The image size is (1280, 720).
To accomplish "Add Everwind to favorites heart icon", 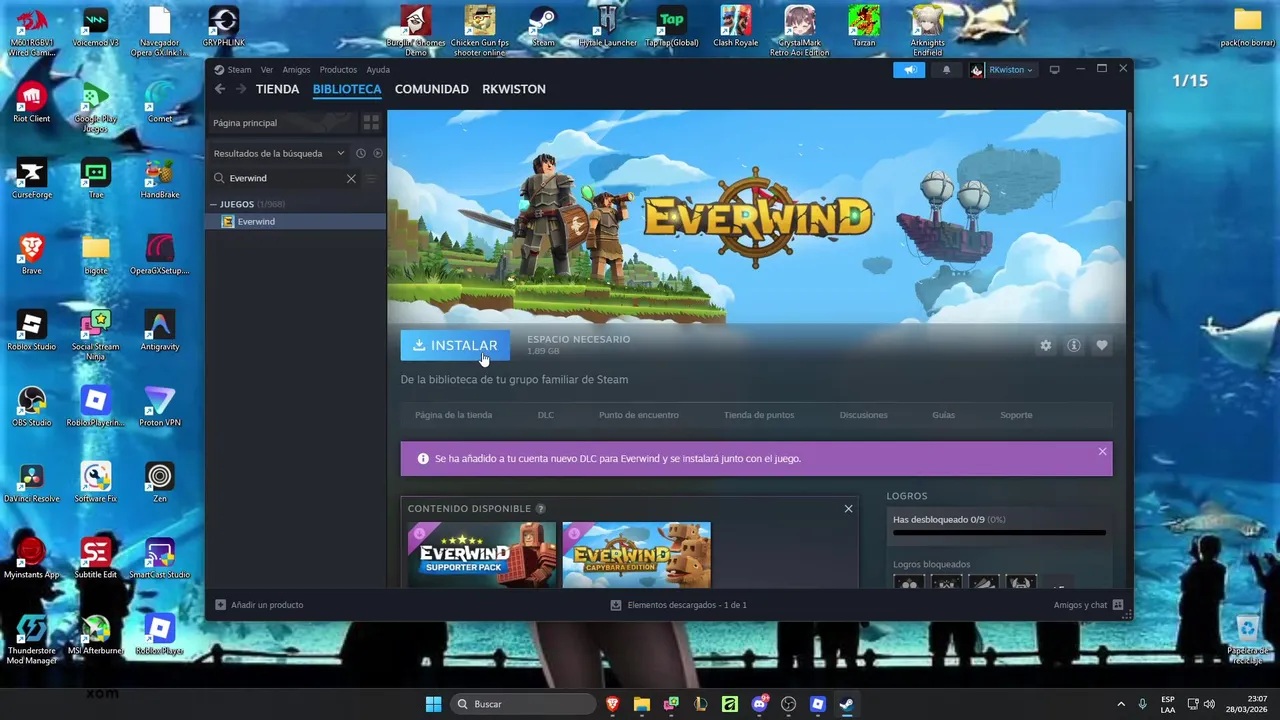I will pyautogui.click(x=1102, y=345).
